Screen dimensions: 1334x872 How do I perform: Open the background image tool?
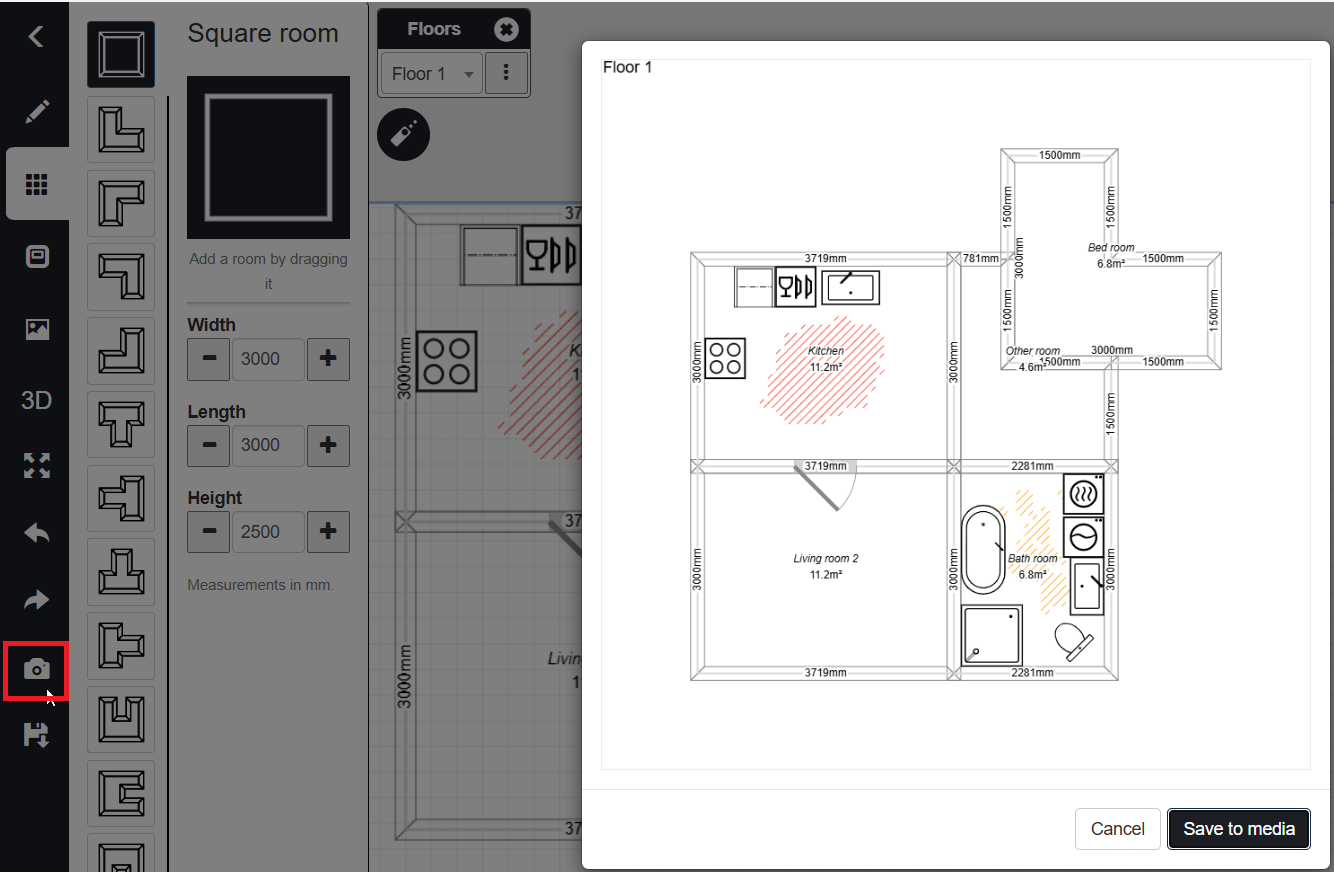(x=37, y=329)
